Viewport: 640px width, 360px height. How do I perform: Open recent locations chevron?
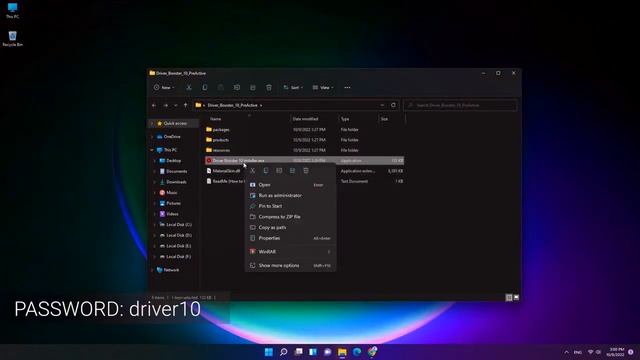tap(176, 105)
